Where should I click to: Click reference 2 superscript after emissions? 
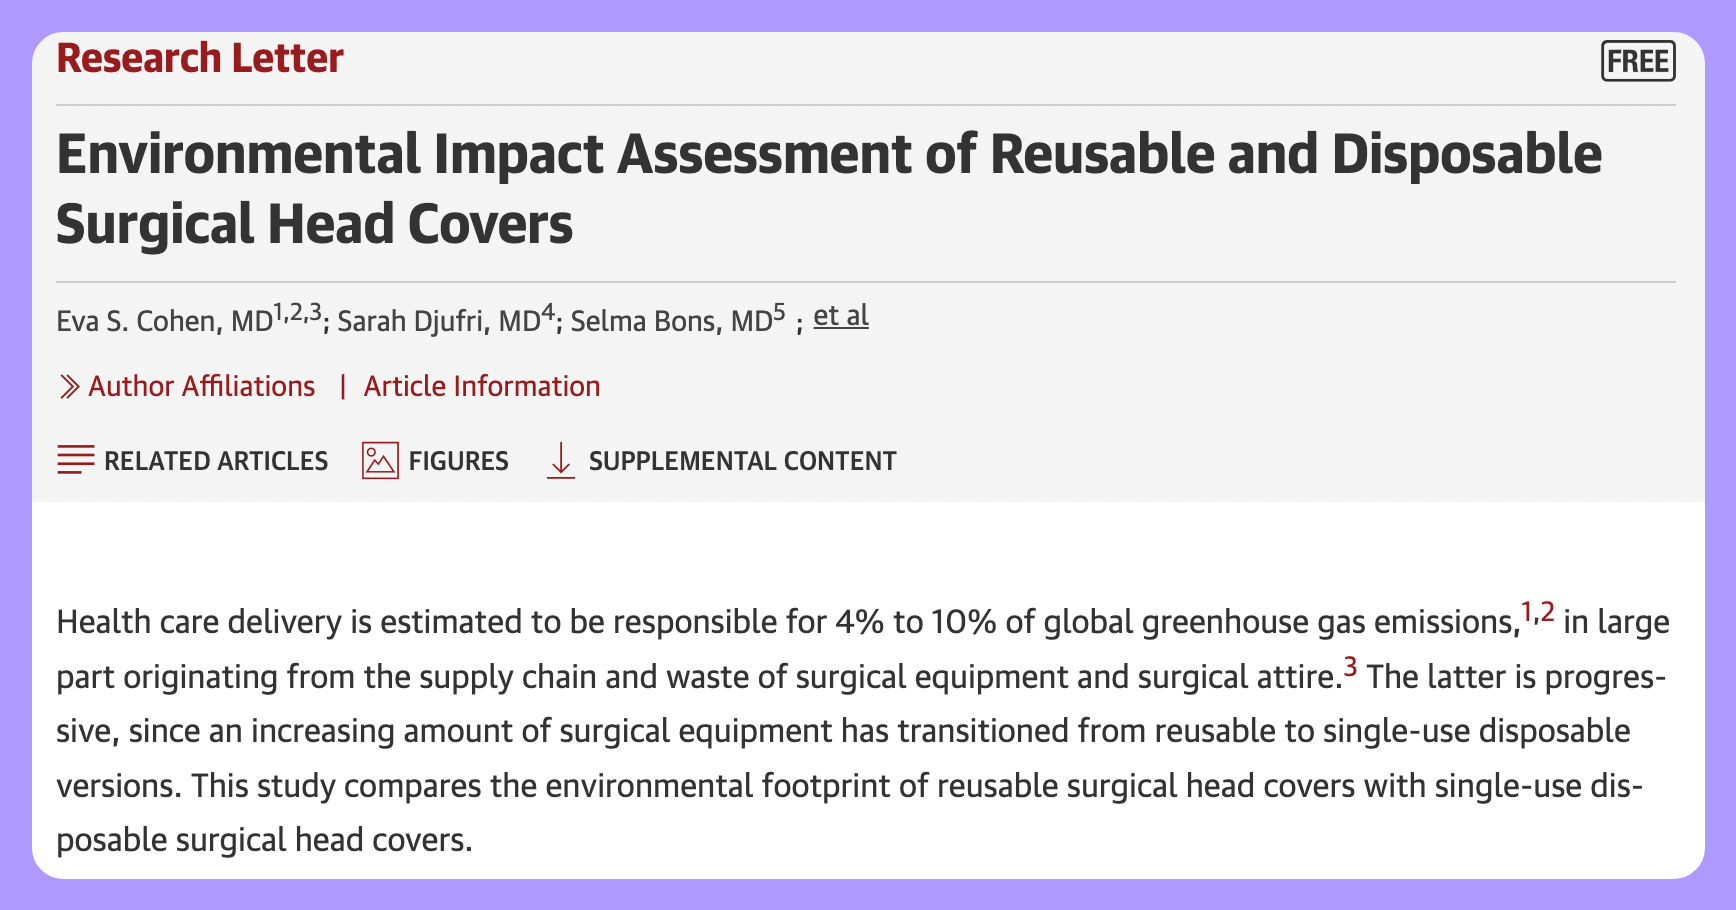(1547, 610)
